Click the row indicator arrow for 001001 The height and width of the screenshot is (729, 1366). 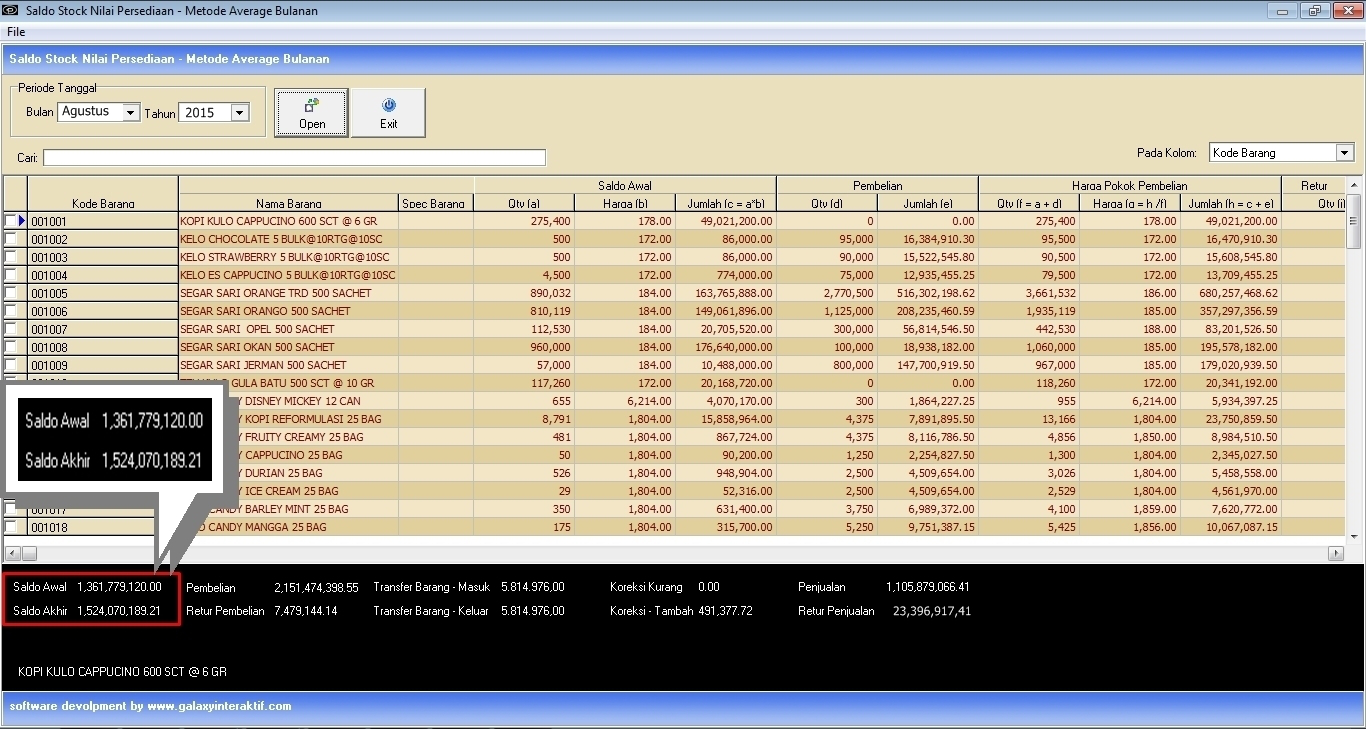pyautogui.click(x=20, y=221)
